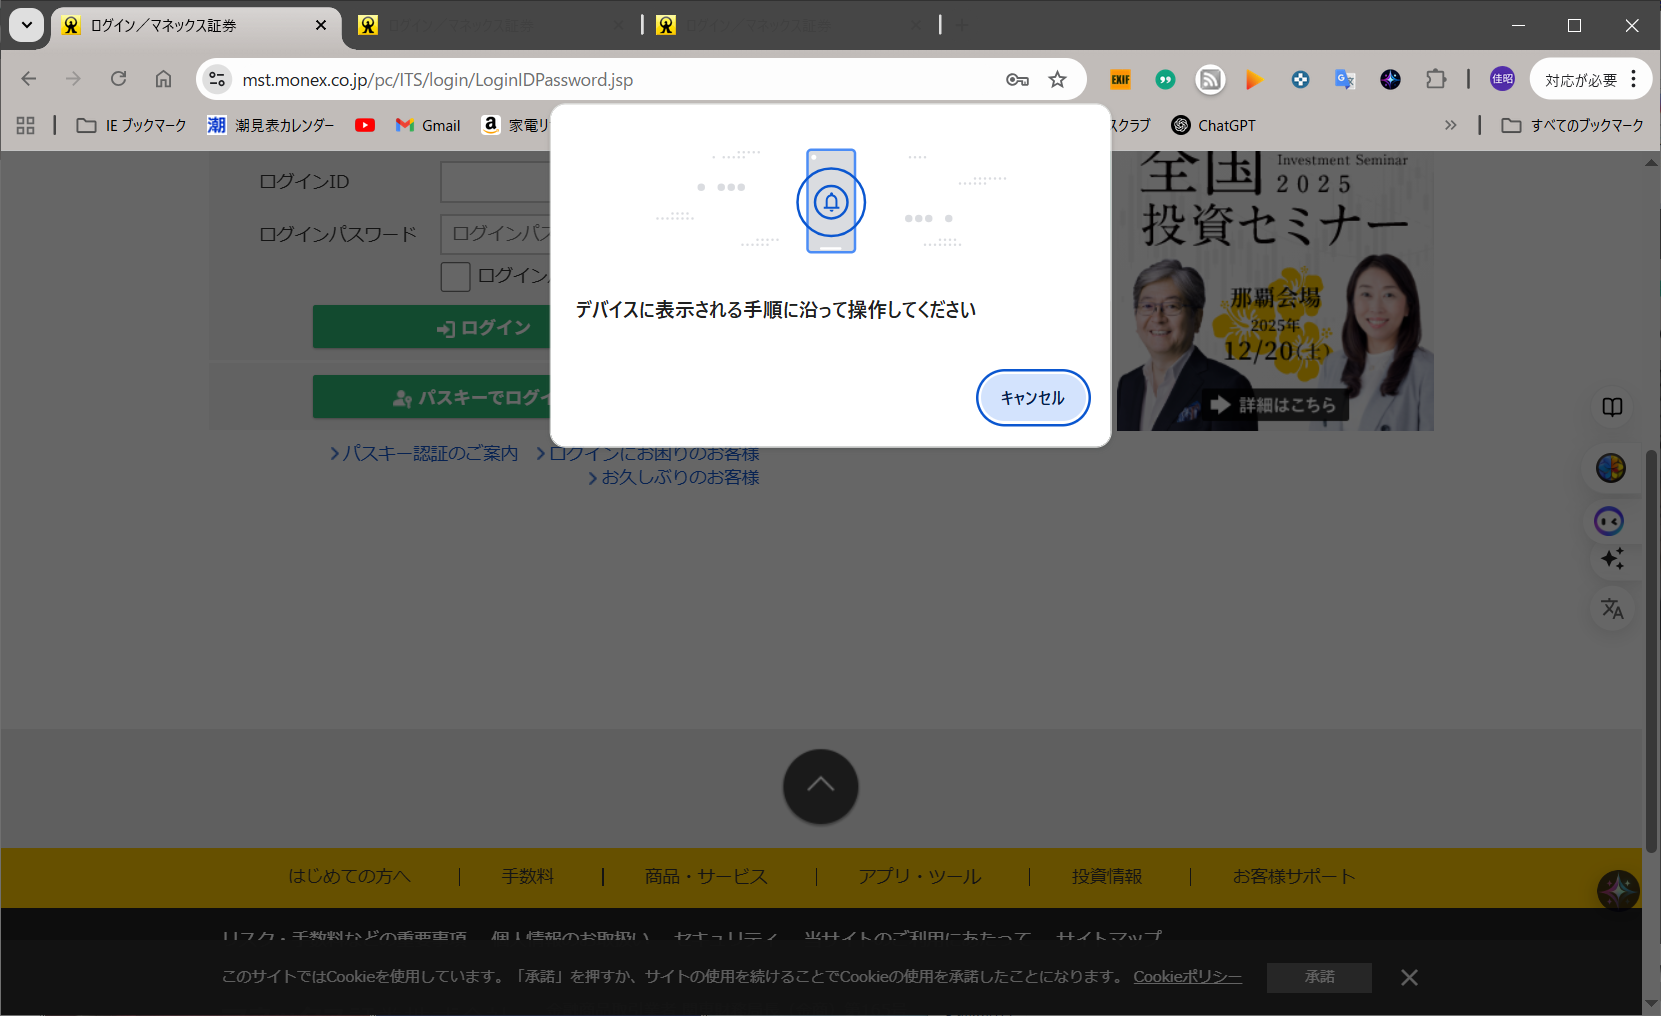Click the RSS feed extension icon
This screenshot has height=1016, width=1661.
(1210, 80)
